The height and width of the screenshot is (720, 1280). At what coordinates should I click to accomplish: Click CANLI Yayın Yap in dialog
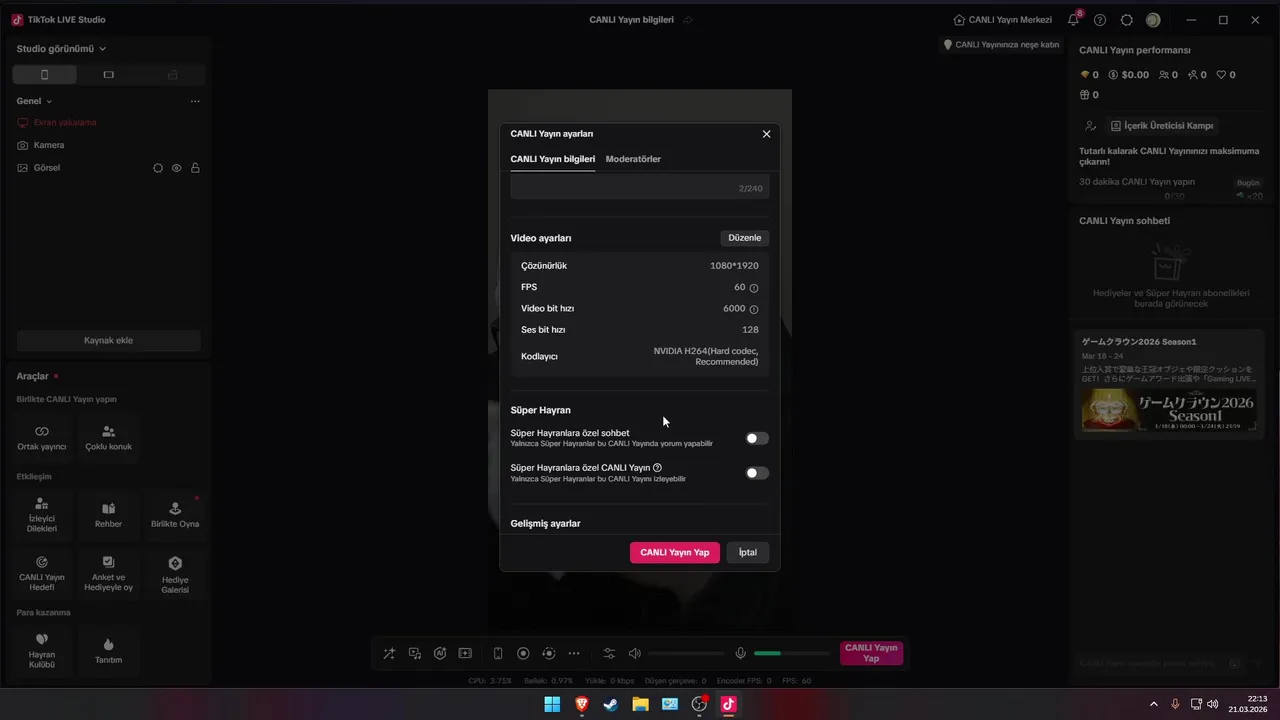(x=675, y=552)
